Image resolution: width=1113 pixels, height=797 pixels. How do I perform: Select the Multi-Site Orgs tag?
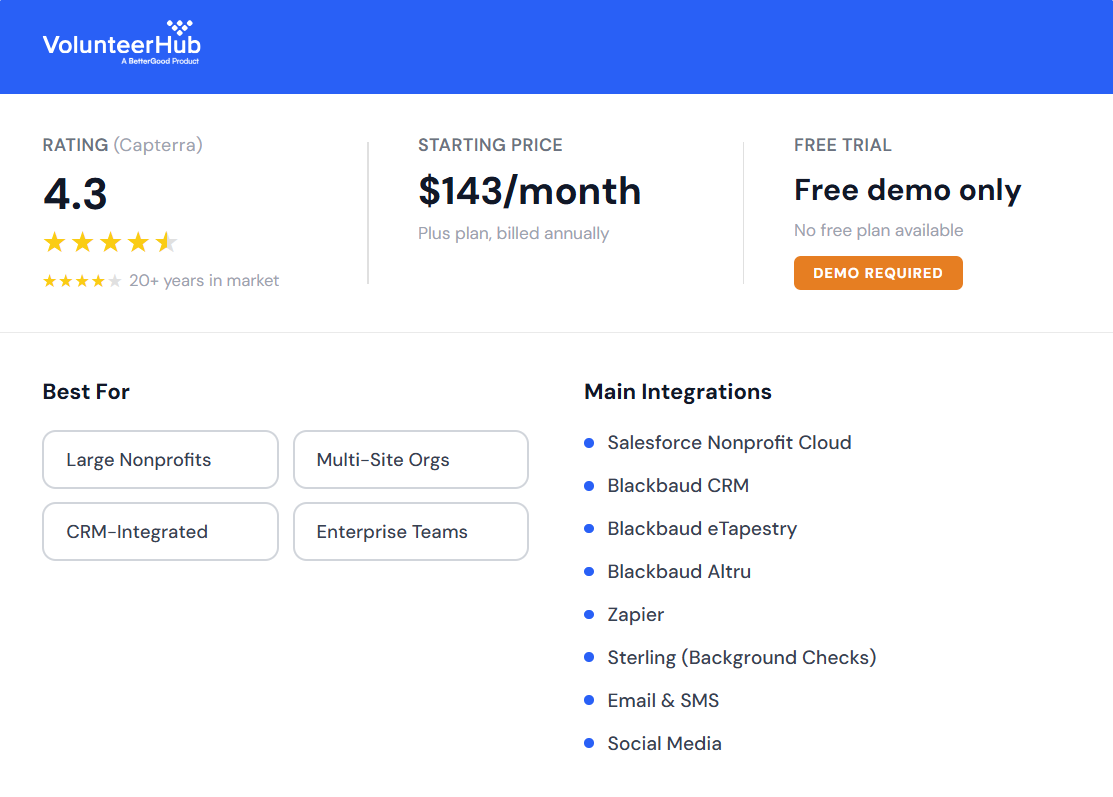tap(410, 459)
